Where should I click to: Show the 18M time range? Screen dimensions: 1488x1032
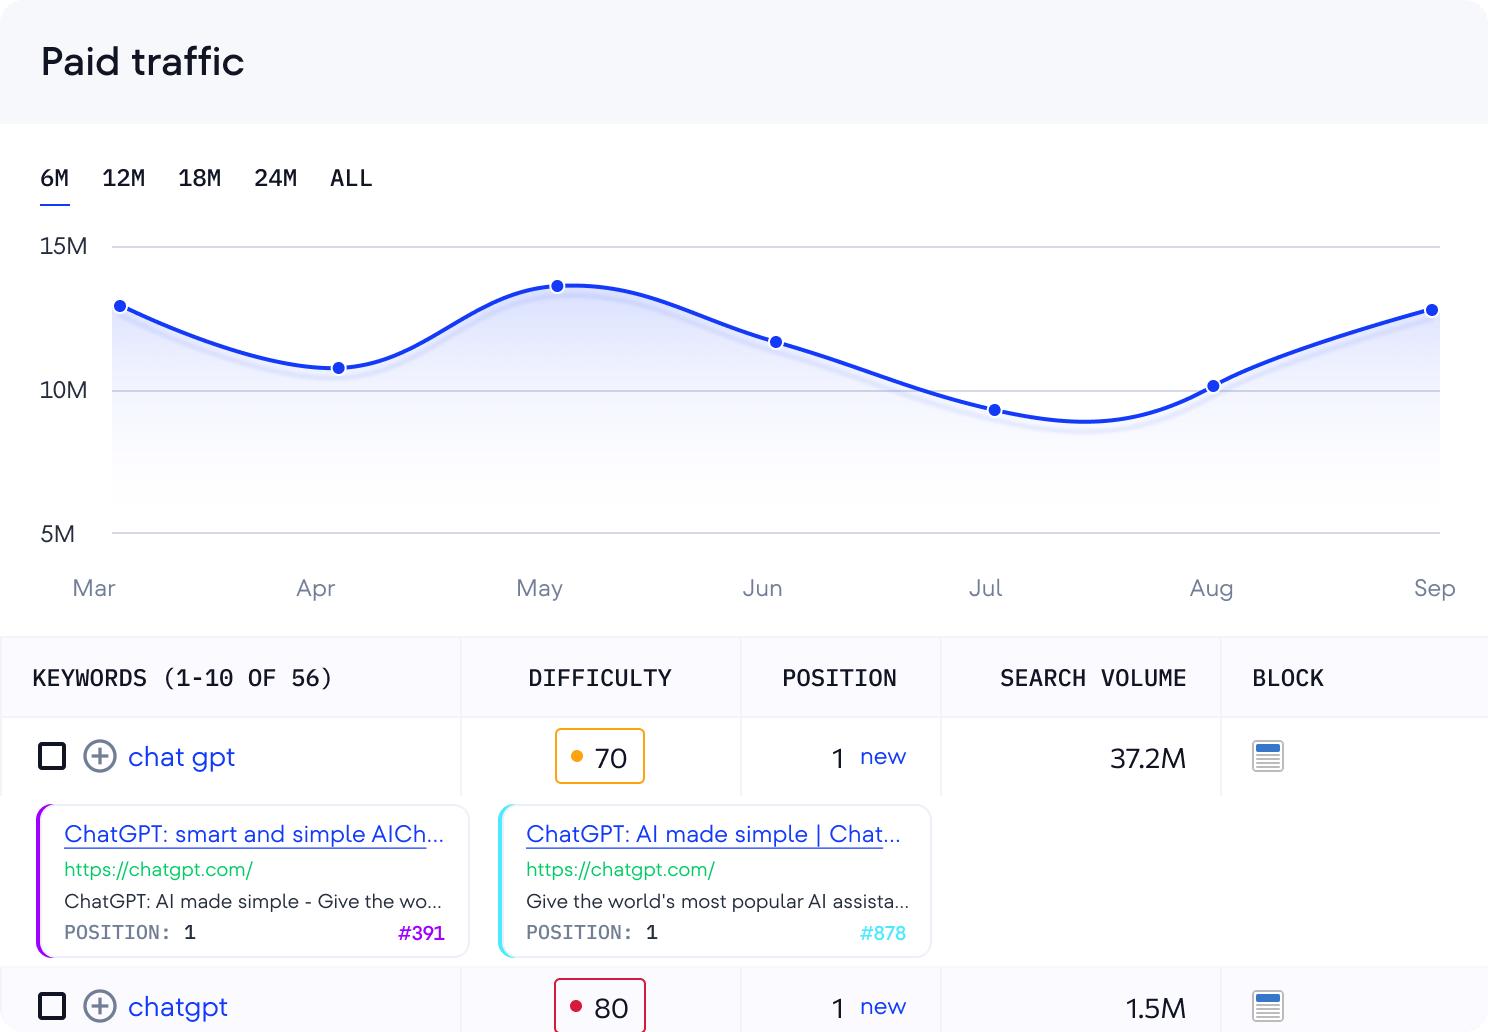tap(200, 179)
